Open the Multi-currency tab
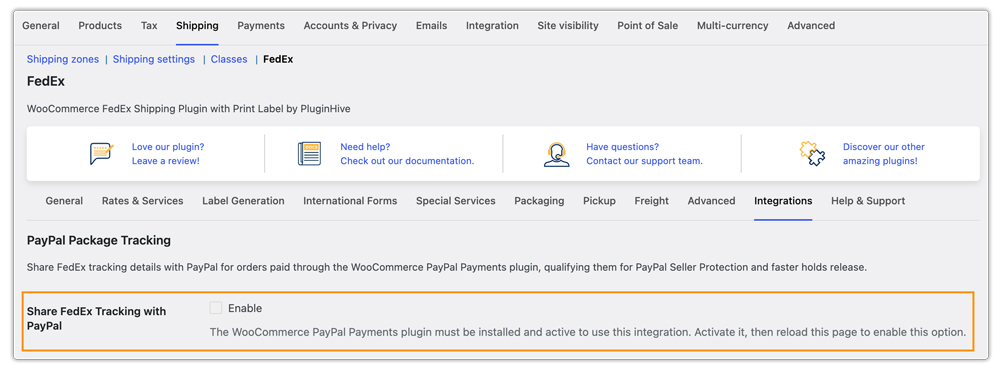The height and width of the screenshot is (370, 1000). click(732, 26)
